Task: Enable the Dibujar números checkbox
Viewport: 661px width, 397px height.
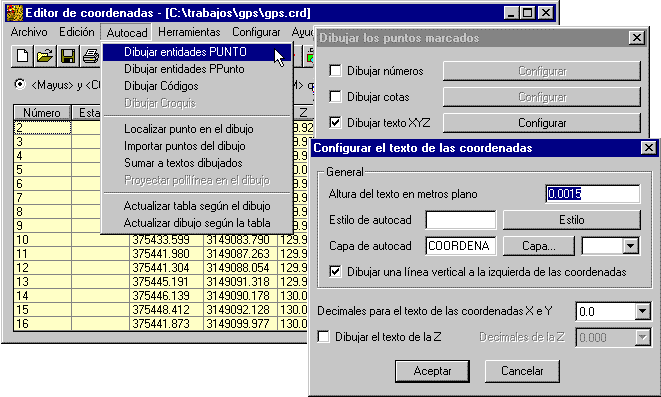Action: click(335, 71)
